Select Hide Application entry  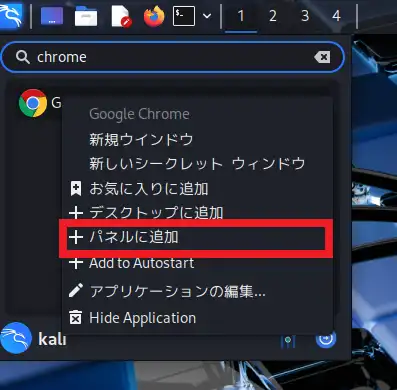pos(197,318)
